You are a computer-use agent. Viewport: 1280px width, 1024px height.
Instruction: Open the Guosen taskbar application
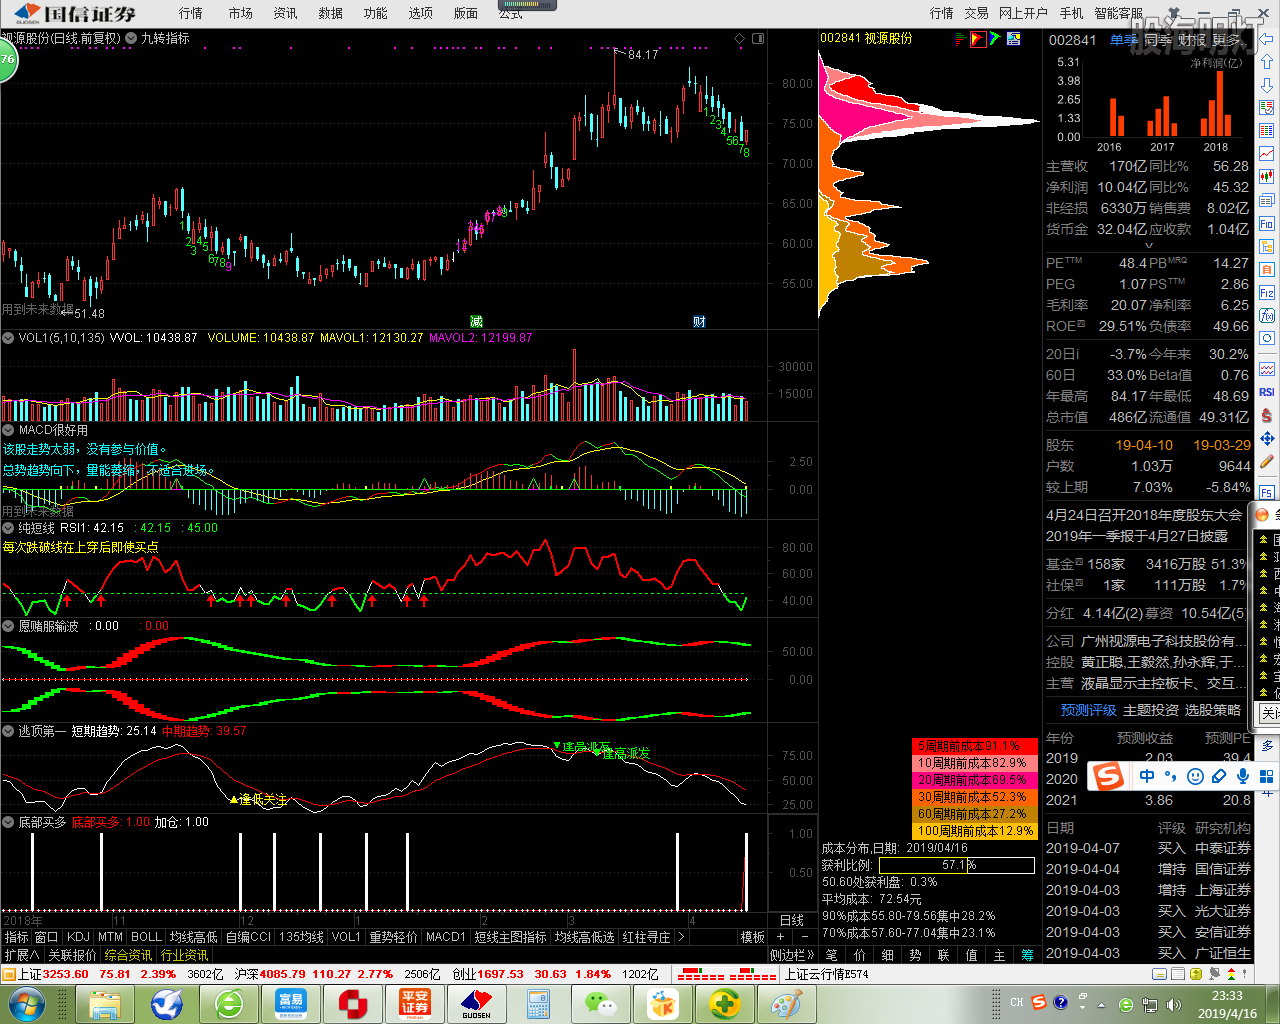point(476,1003)
